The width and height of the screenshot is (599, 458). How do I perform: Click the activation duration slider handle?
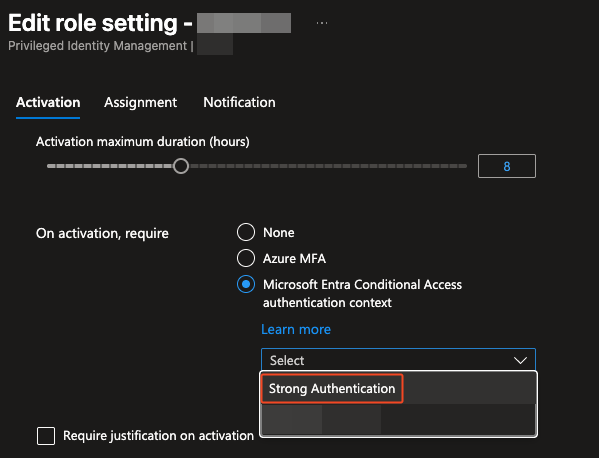181,166
